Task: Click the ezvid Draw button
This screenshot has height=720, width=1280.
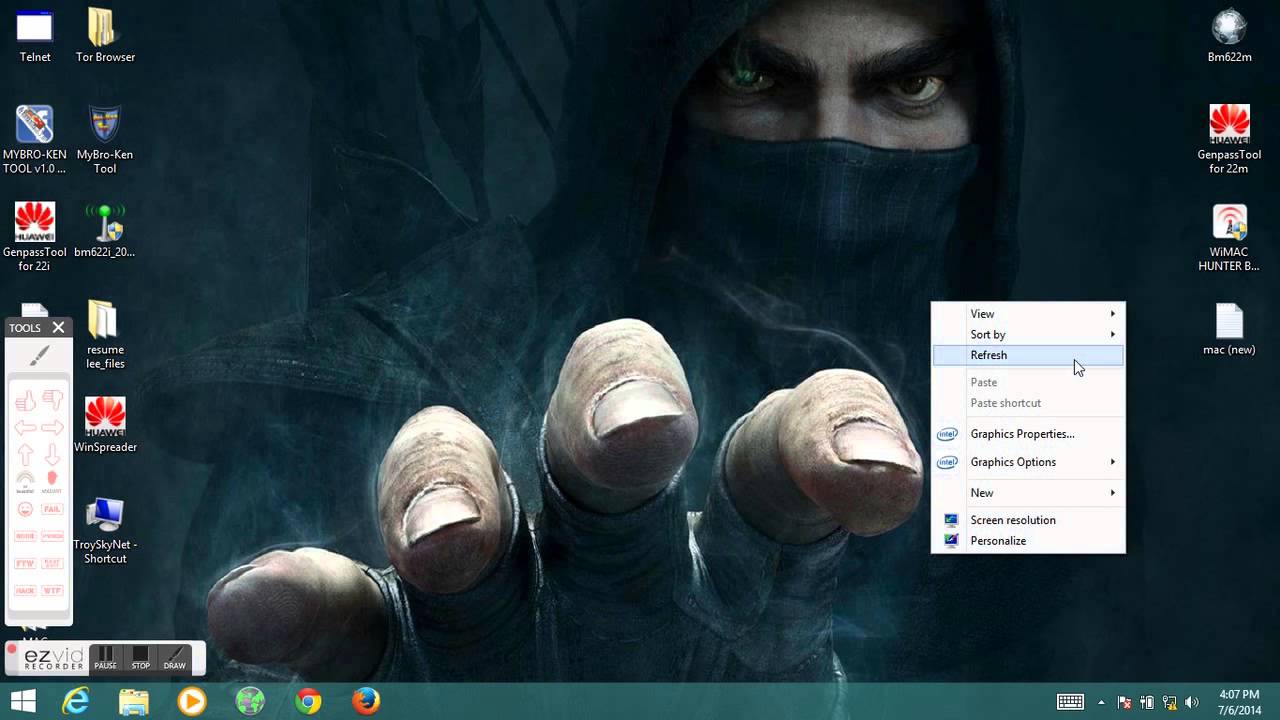Action: pyautogui.click(x=175, y=658)
